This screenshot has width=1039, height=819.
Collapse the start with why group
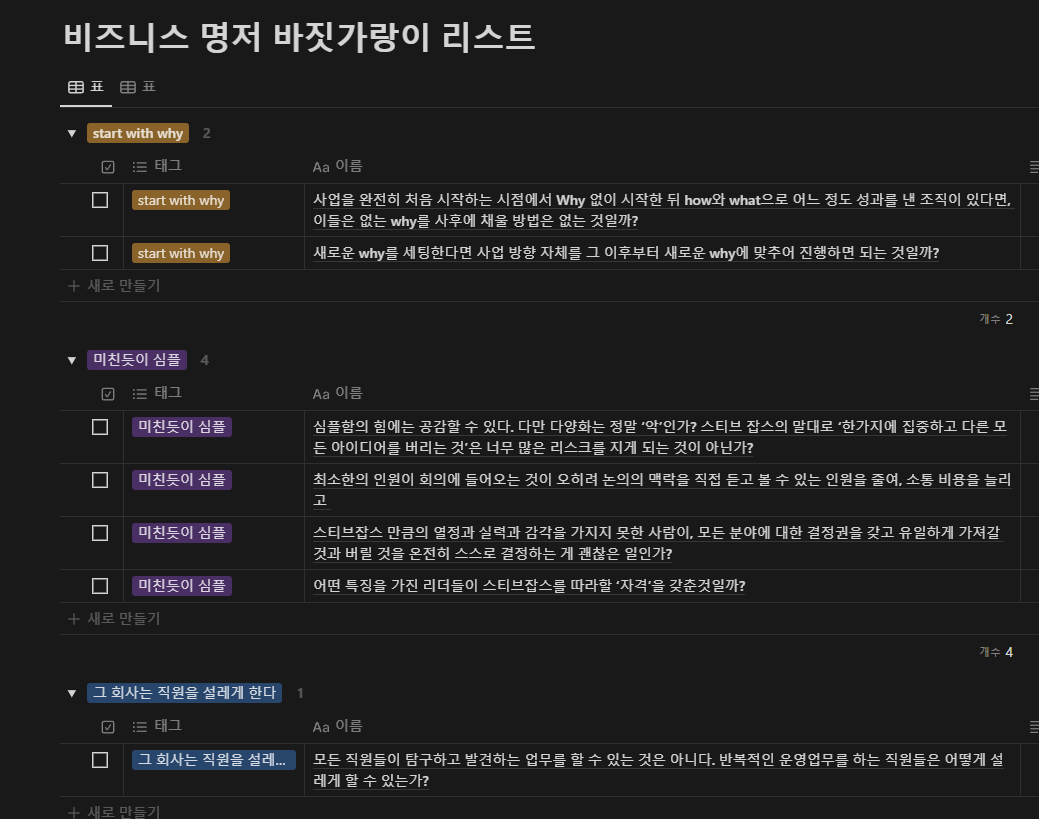(x=70, y=132)
